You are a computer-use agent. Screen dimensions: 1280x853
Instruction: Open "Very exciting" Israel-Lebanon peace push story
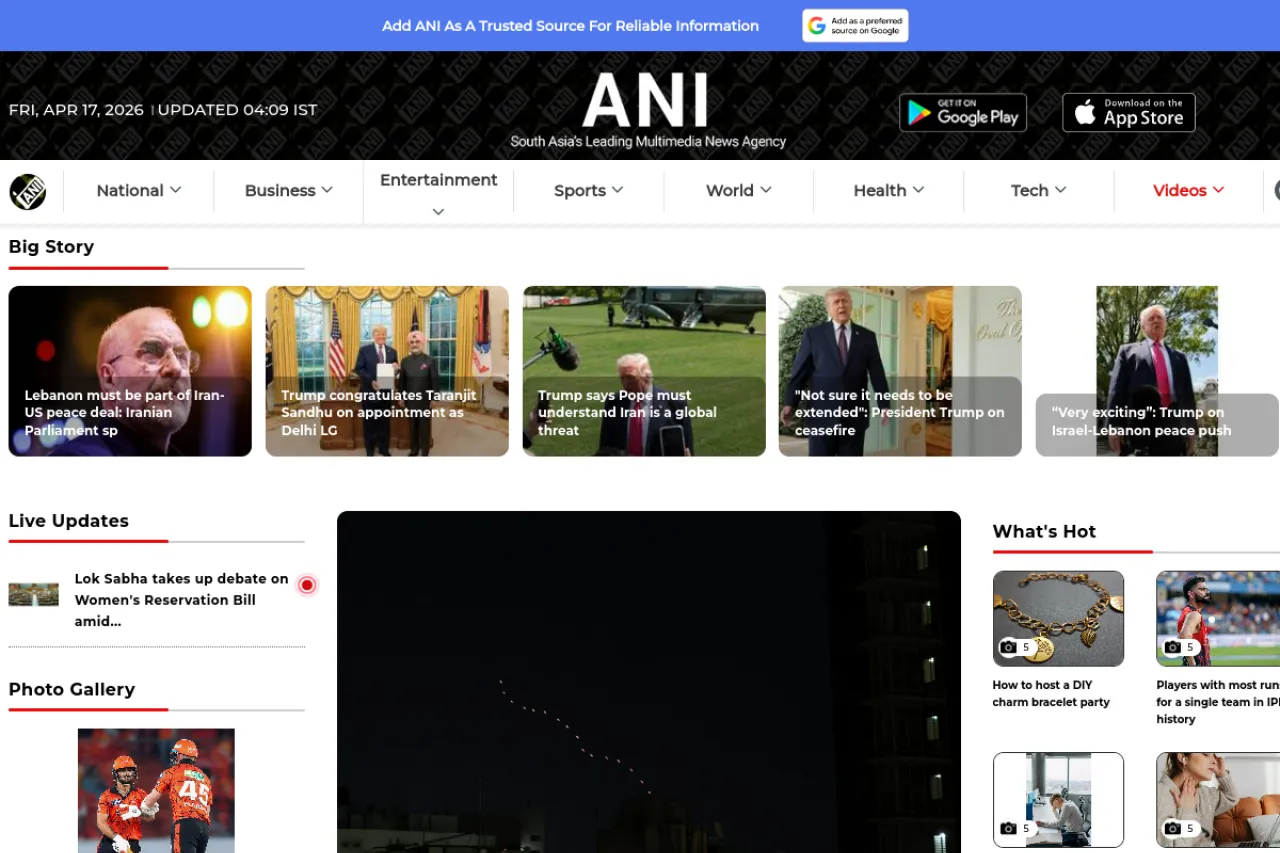pos(1157,371)
